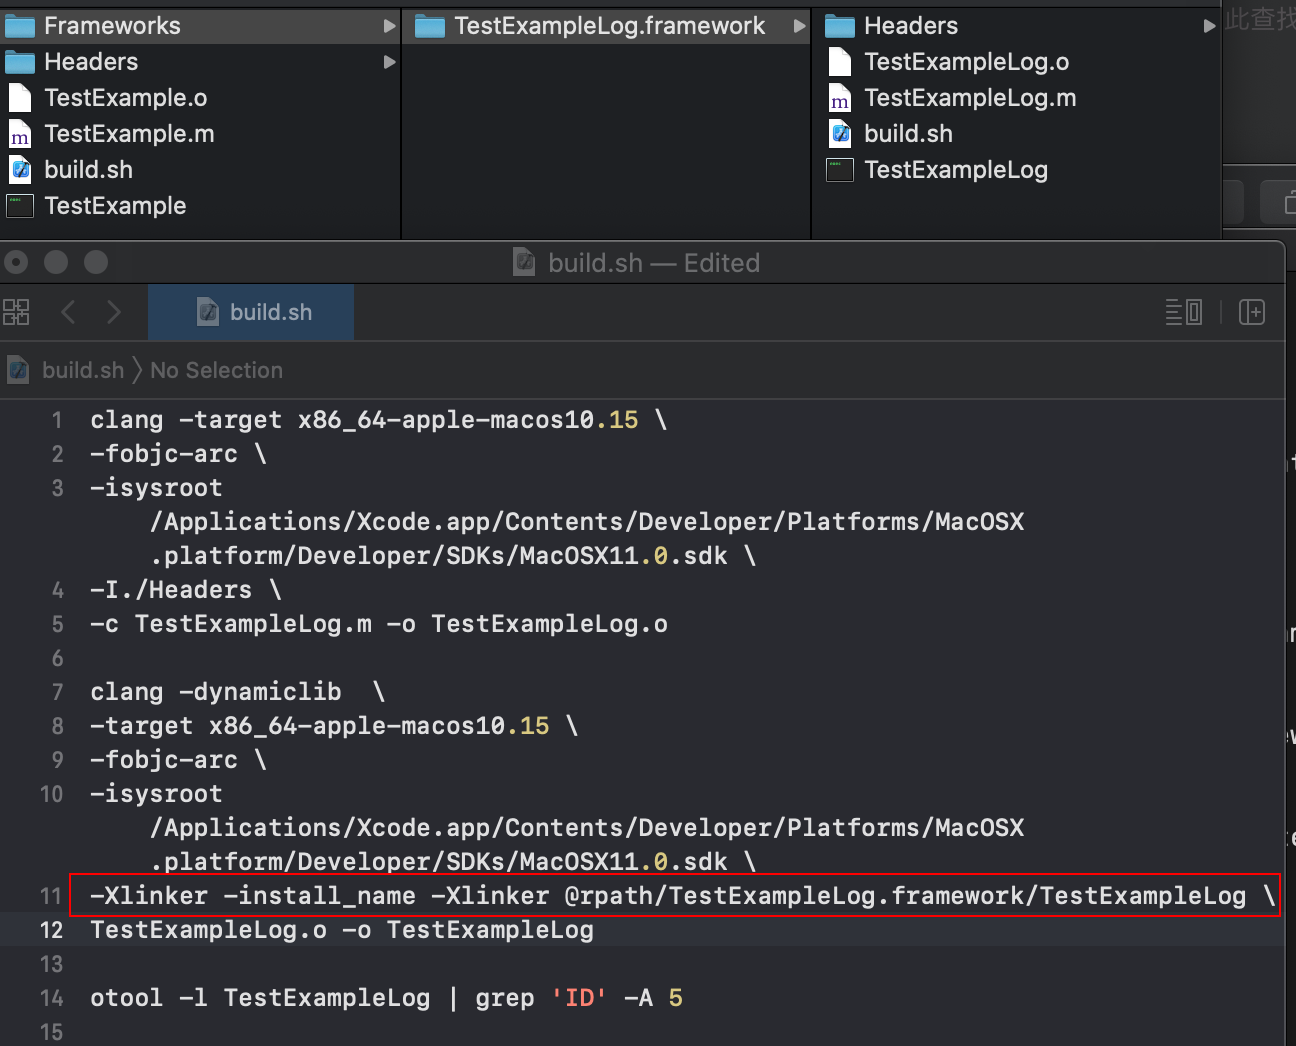Place cursor on clang -dynamiclib line
Screen dimensions: 1296x1046
[x=238, y=692]
